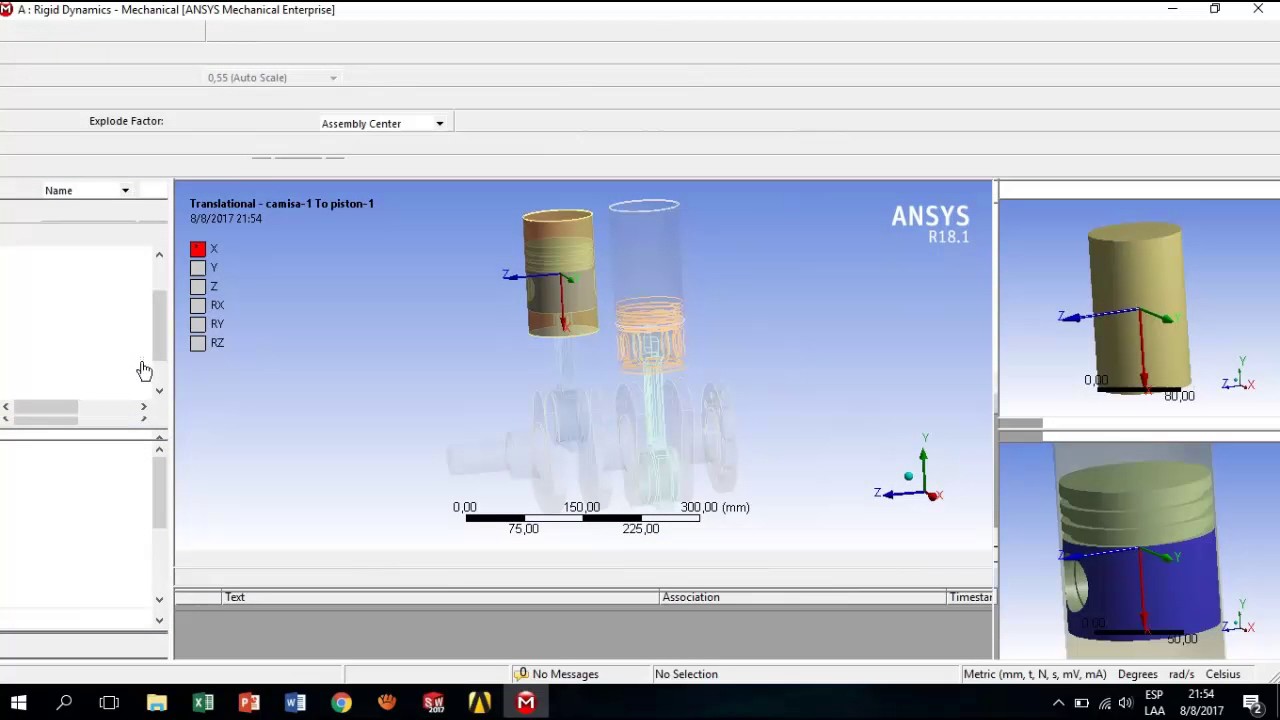Viewport: 1280px width, 720px height.
Task: Switch to Excel on the taskbar
Action: (x=203, y=703)
